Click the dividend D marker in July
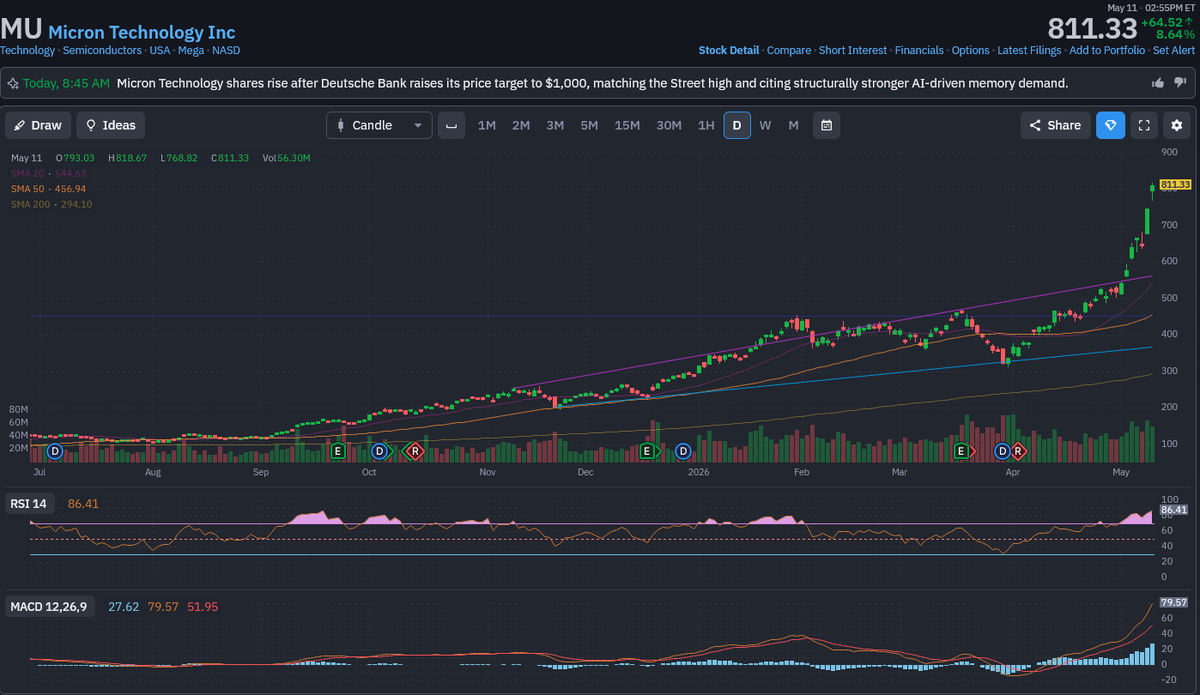 [54, 452]
